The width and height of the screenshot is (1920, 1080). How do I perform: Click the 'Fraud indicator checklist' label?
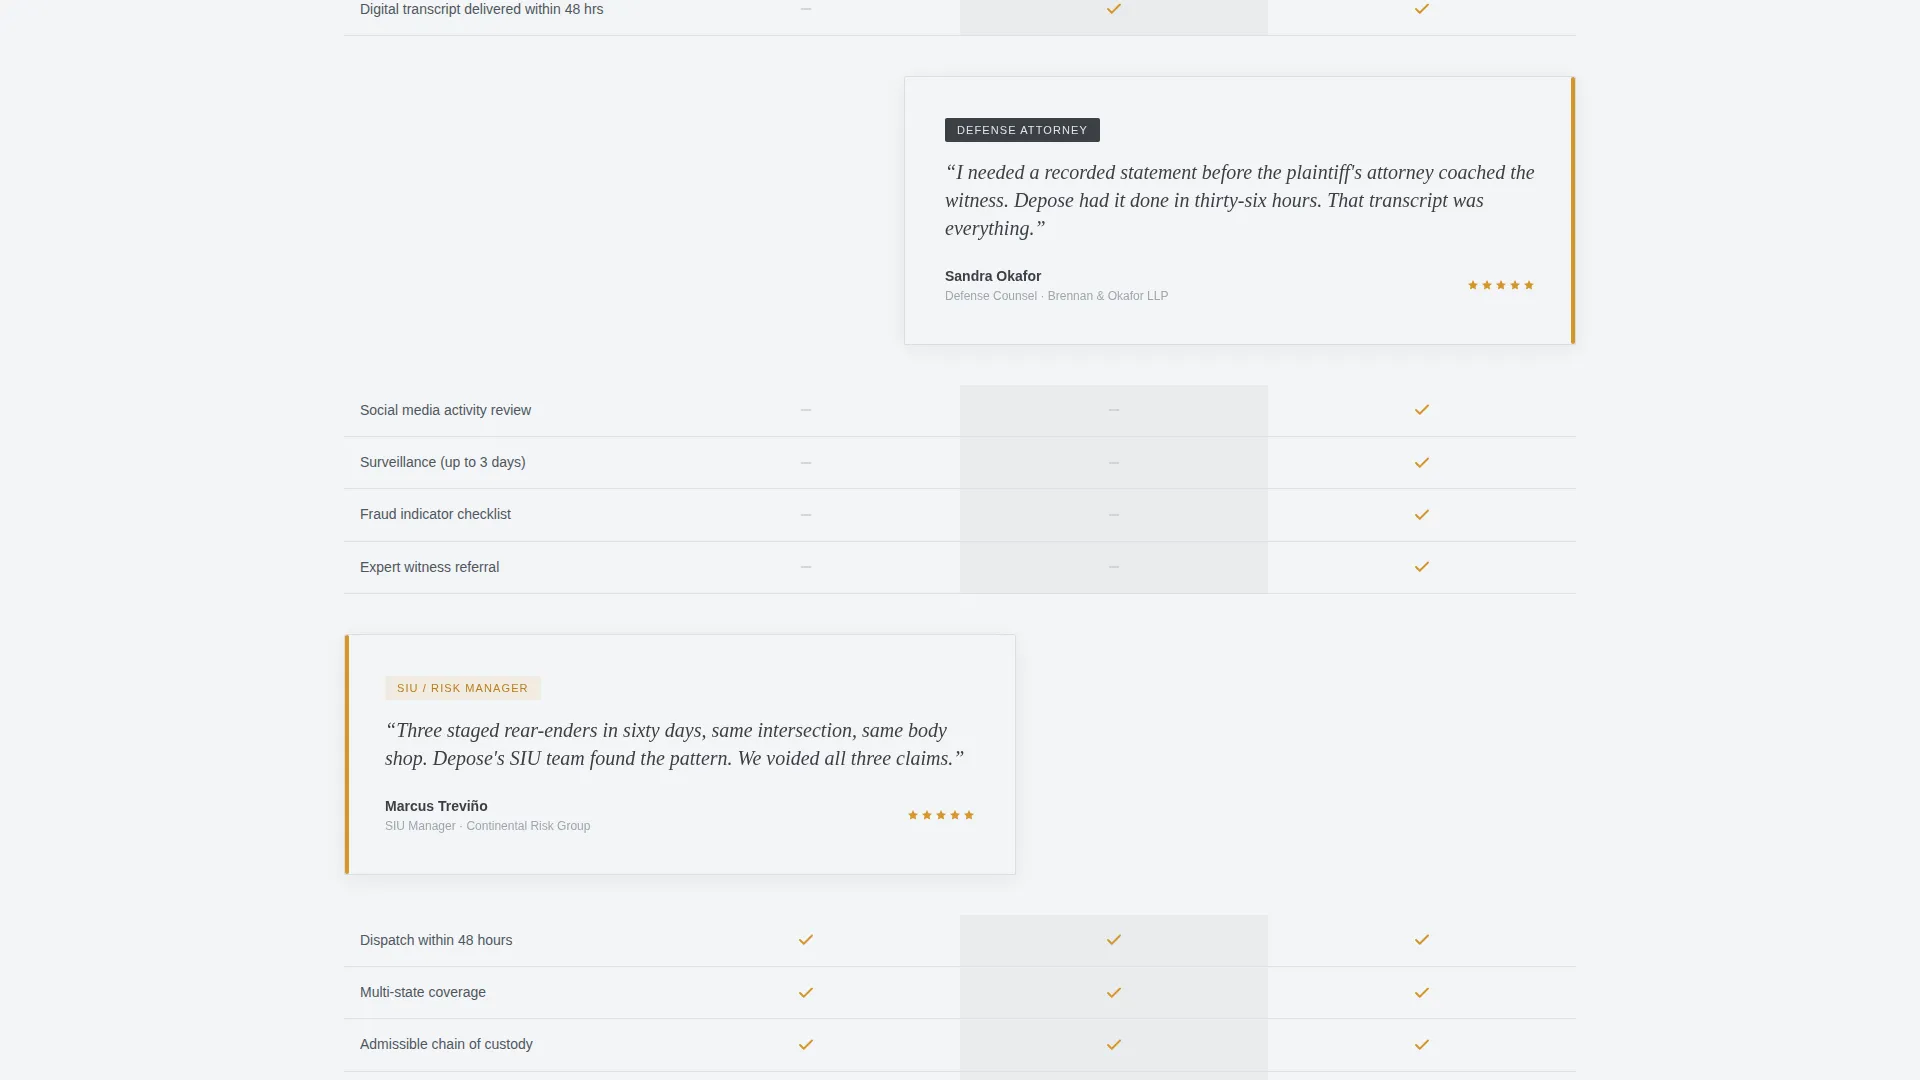click(435, 514)
